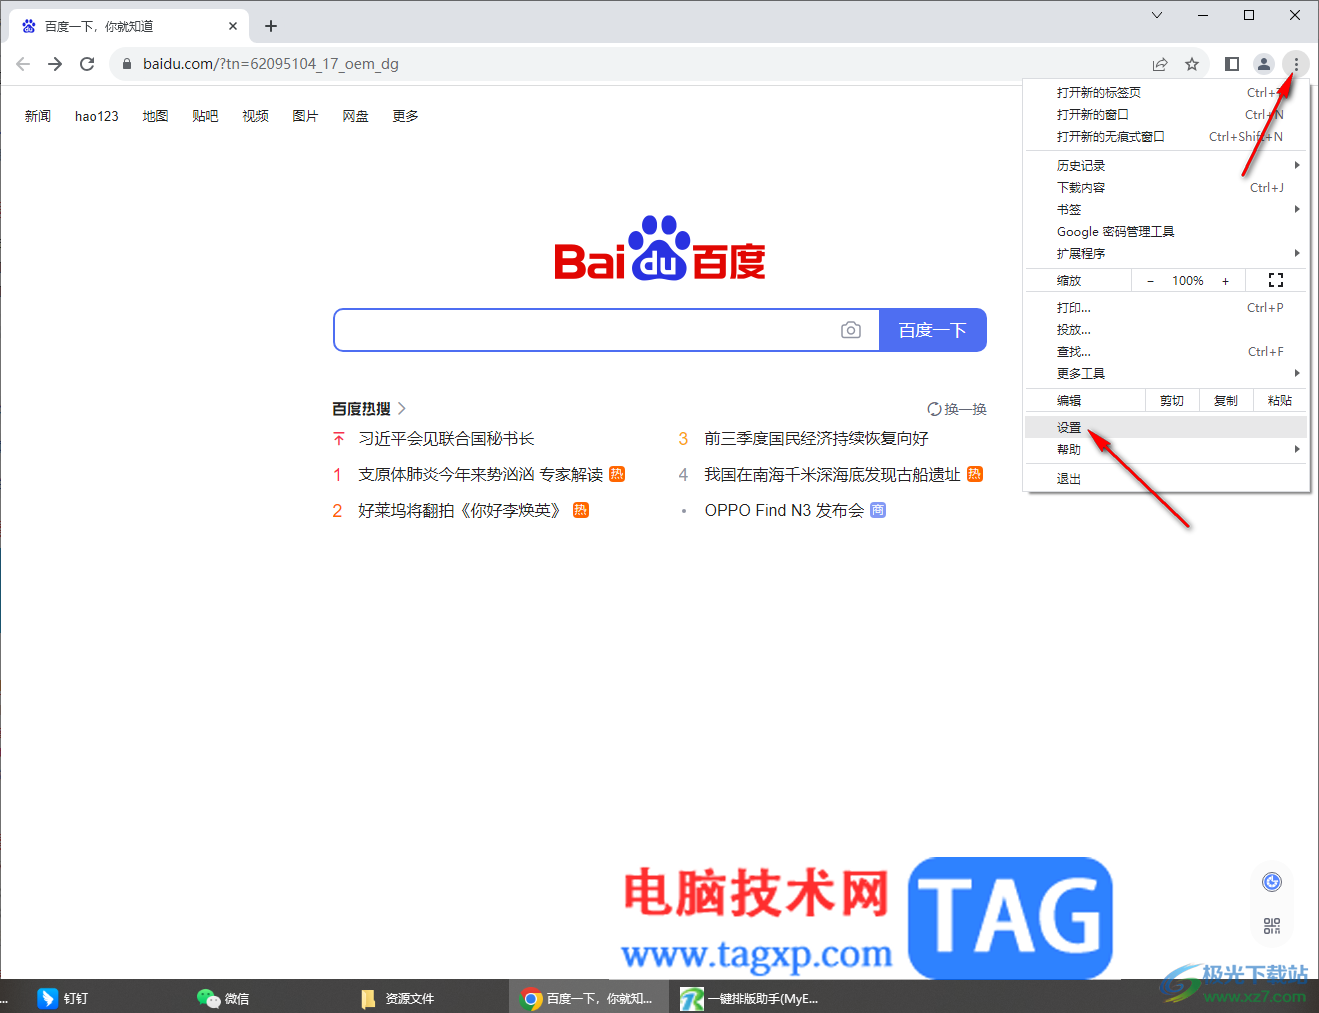Screen dimensions: 1319x1013
Task: Open 微信 from the taskbar
Action: tap(223, 998)
